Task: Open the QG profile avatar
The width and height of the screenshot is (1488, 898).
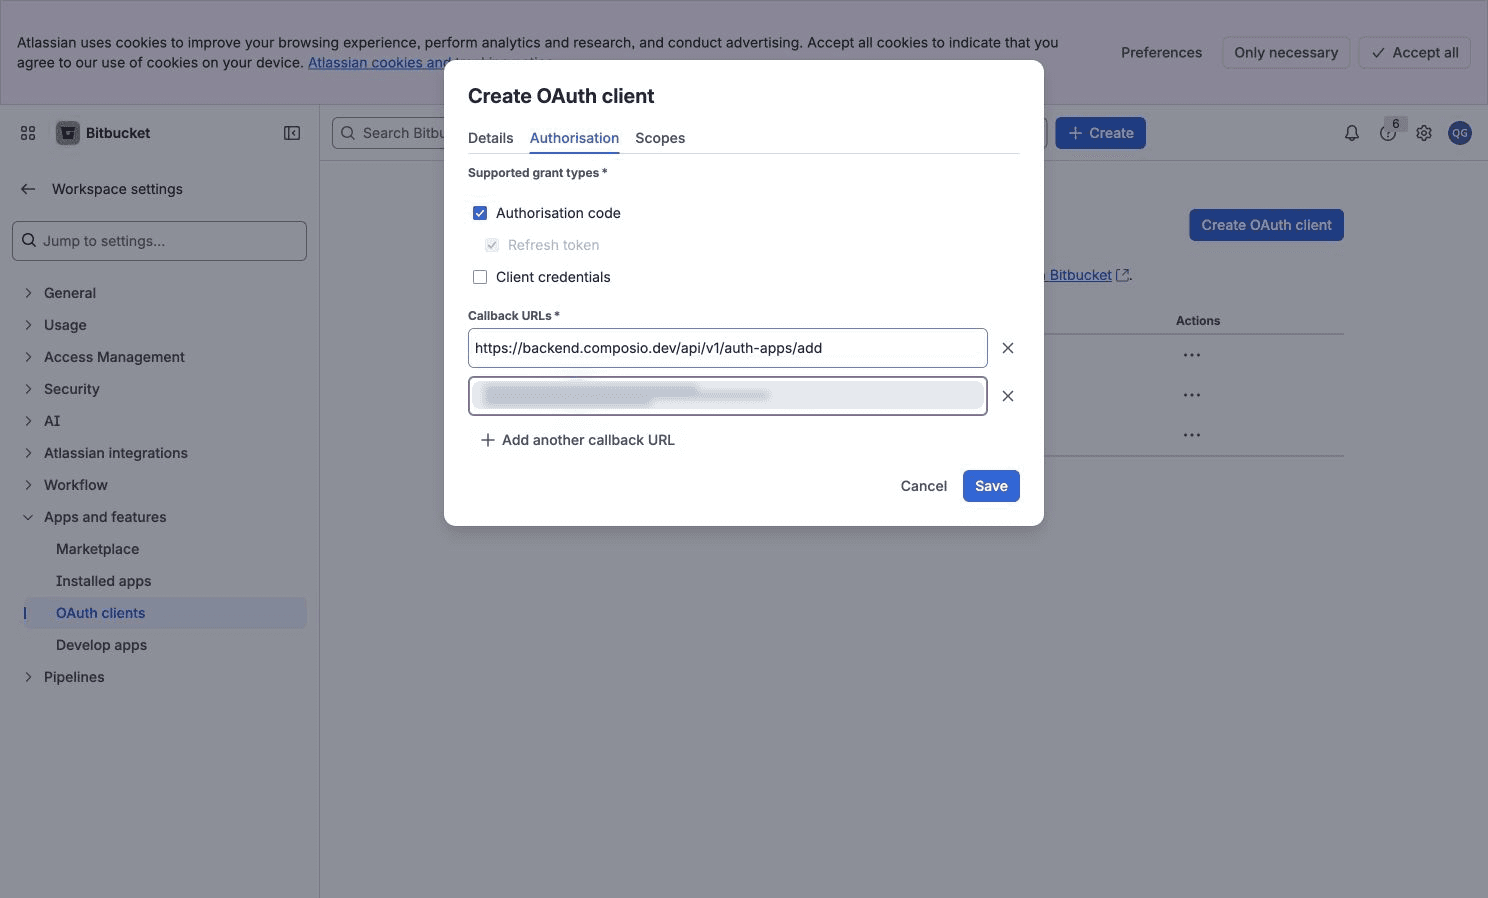Action: coord(1460,133)
